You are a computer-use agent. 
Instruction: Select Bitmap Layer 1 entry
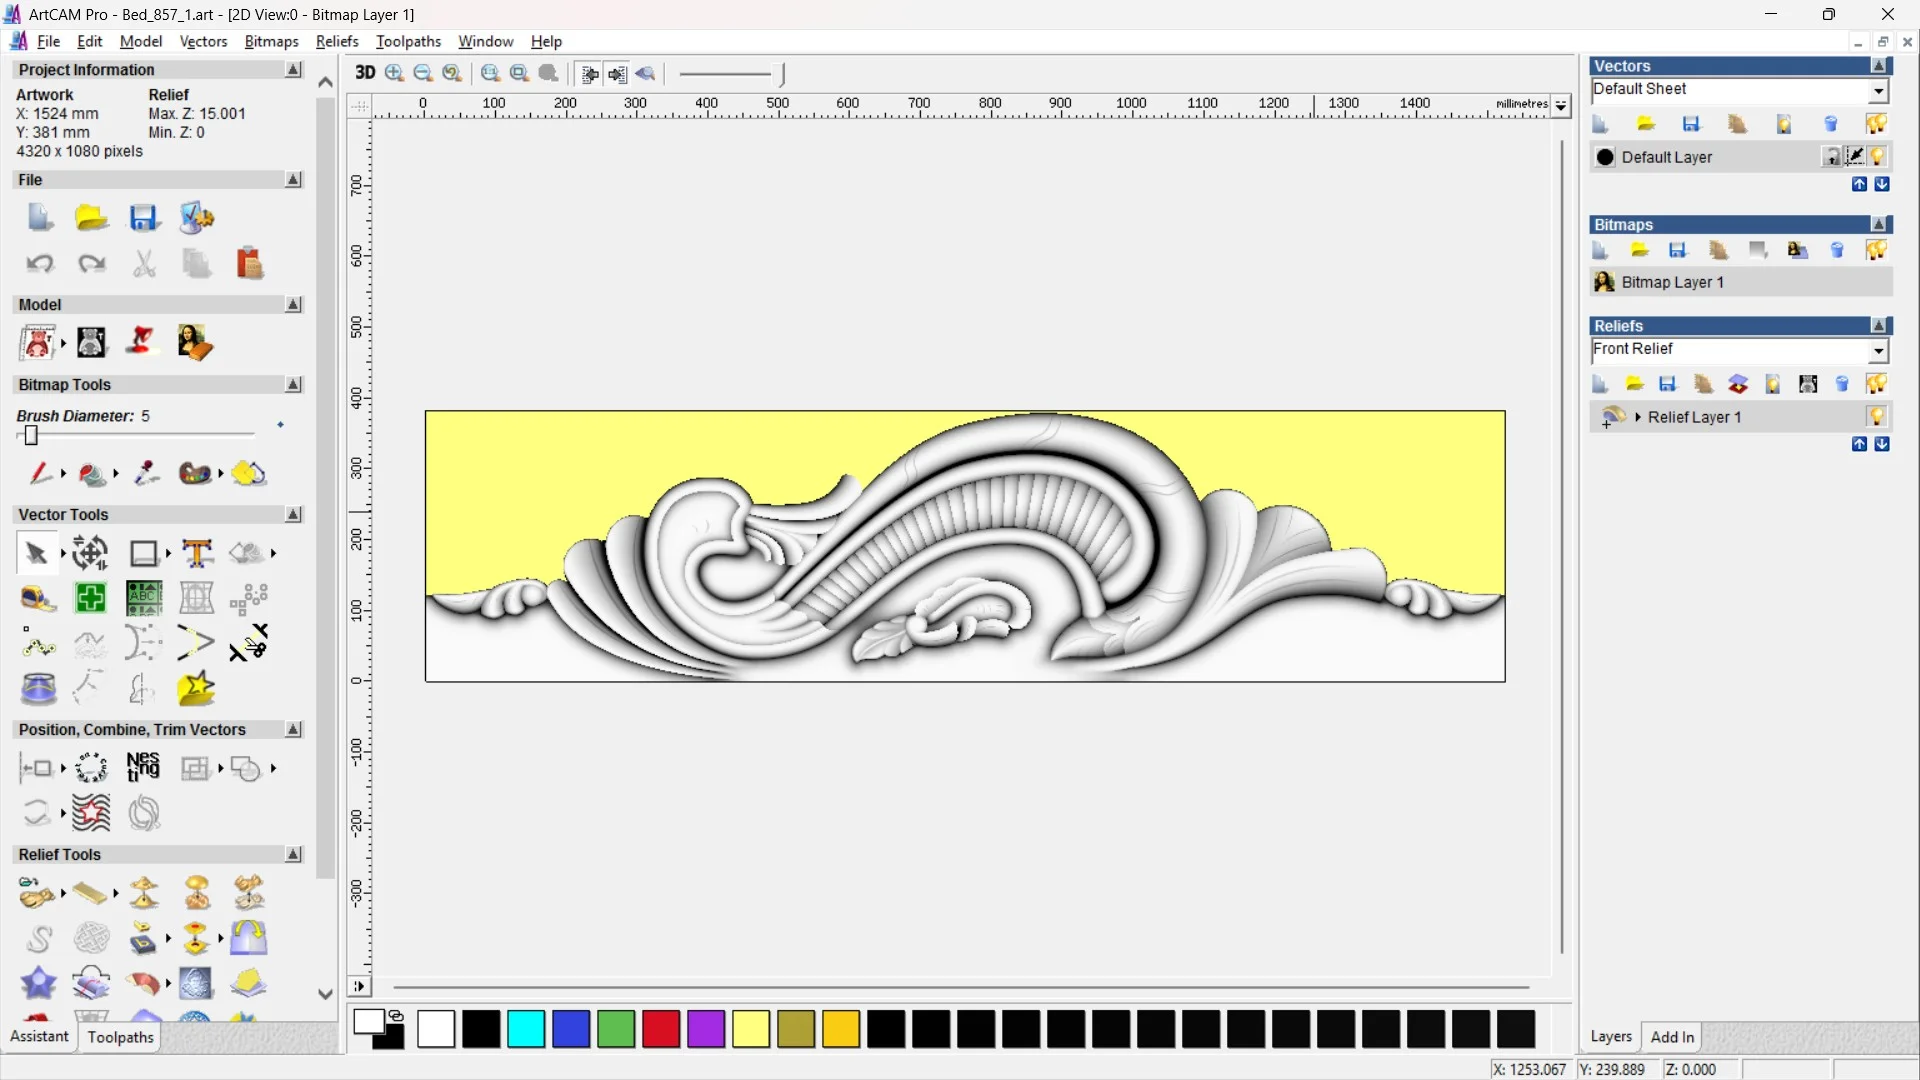pyautogui.click(x=1672, y=282)
